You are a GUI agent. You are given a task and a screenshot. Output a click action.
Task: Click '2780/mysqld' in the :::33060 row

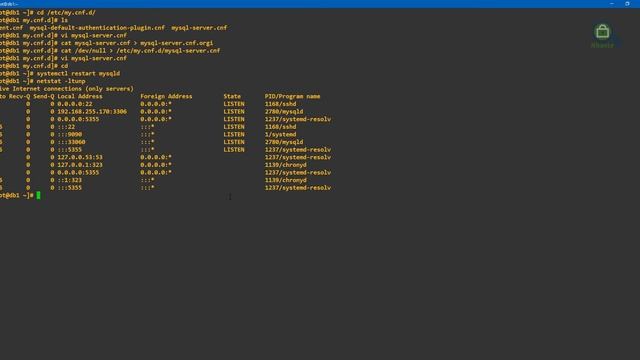click(x=284, y=142)
